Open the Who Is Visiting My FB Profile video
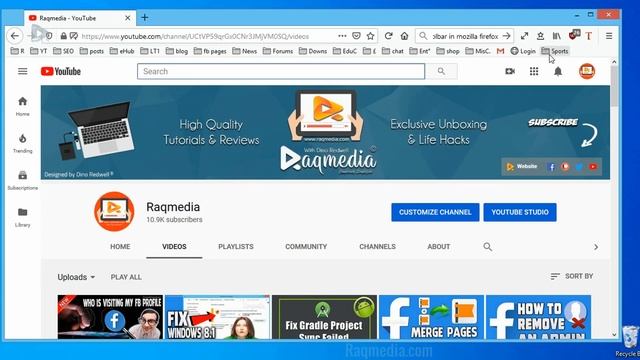Image resolution: width=640 pixels, height=360 pixels. (x=110, y=317)
